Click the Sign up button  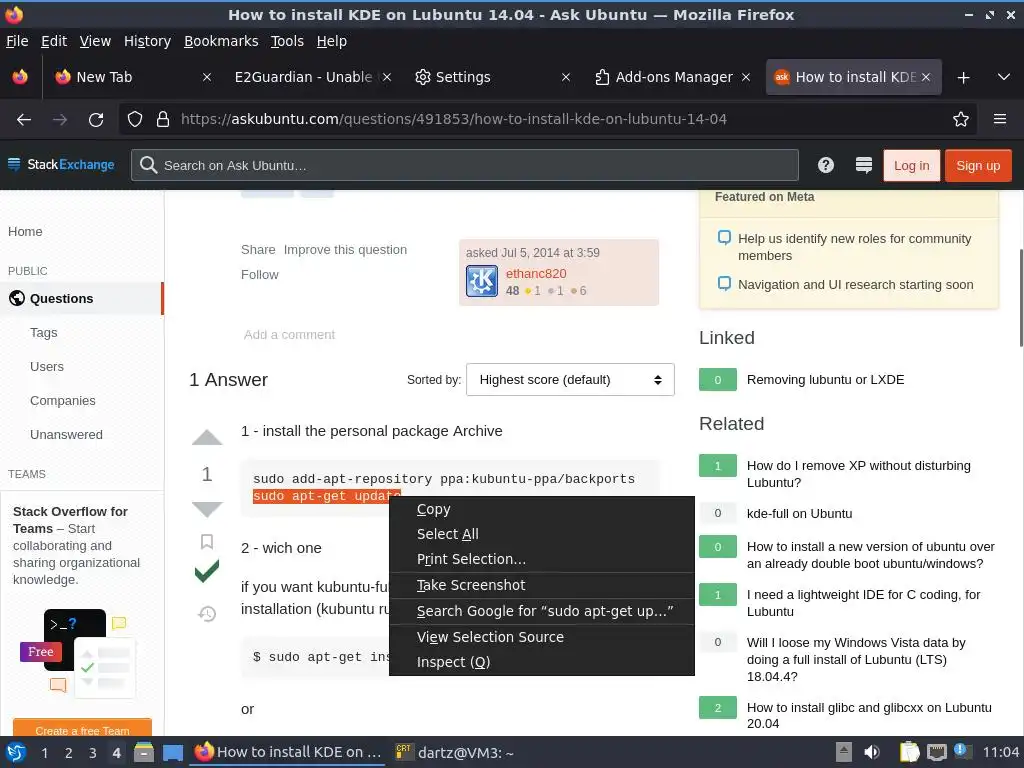(x=978, y=165)
